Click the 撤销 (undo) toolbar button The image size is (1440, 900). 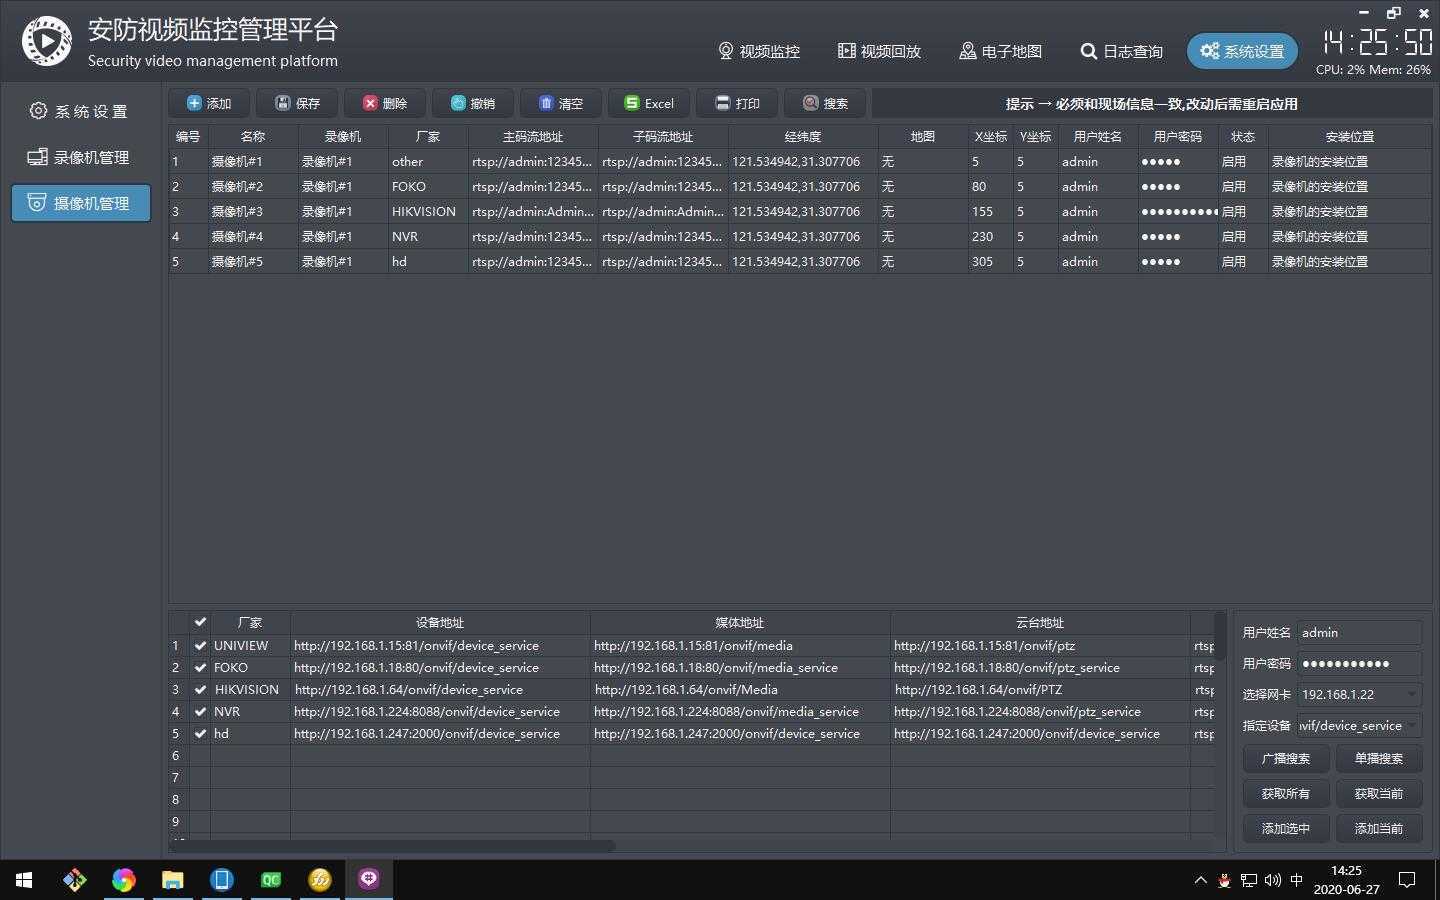(x=473, y=103)
